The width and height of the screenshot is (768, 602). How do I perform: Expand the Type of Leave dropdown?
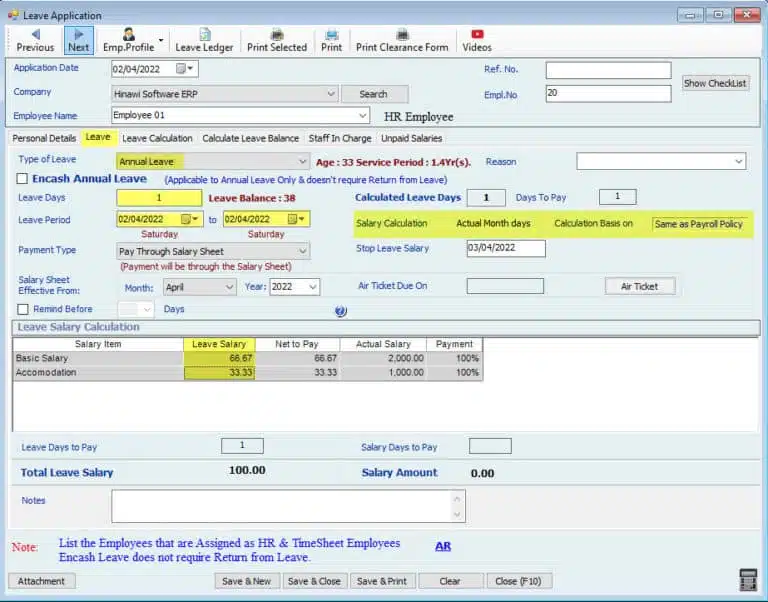(303, 161)
